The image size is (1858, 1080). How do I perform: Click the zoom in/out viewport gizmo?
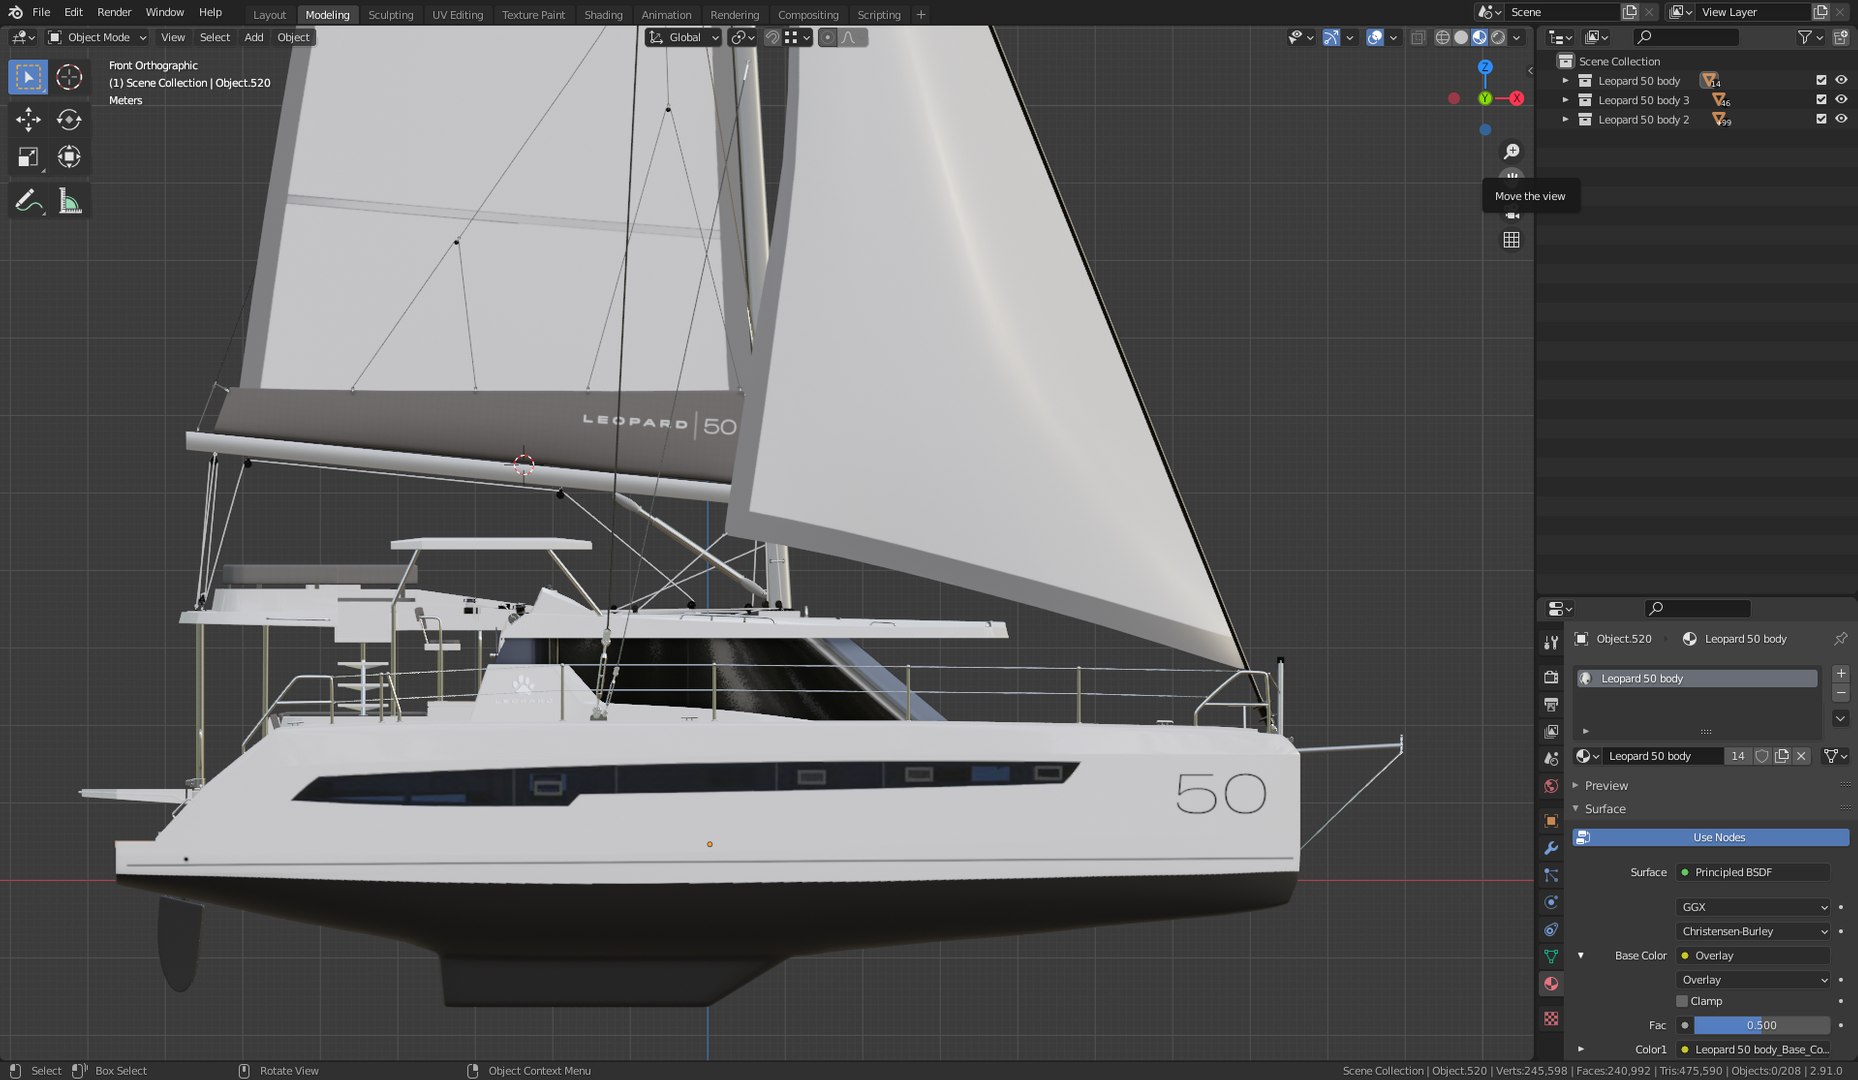1512,151
